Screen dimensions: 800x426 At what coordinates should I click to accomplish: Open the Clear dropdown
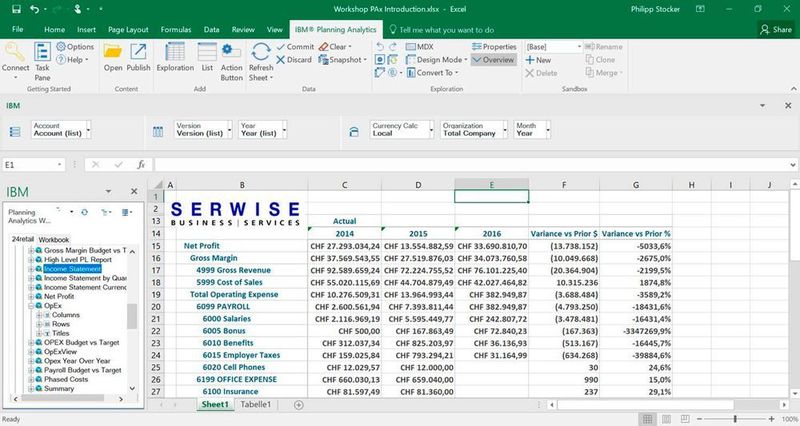tap(335, 46)
